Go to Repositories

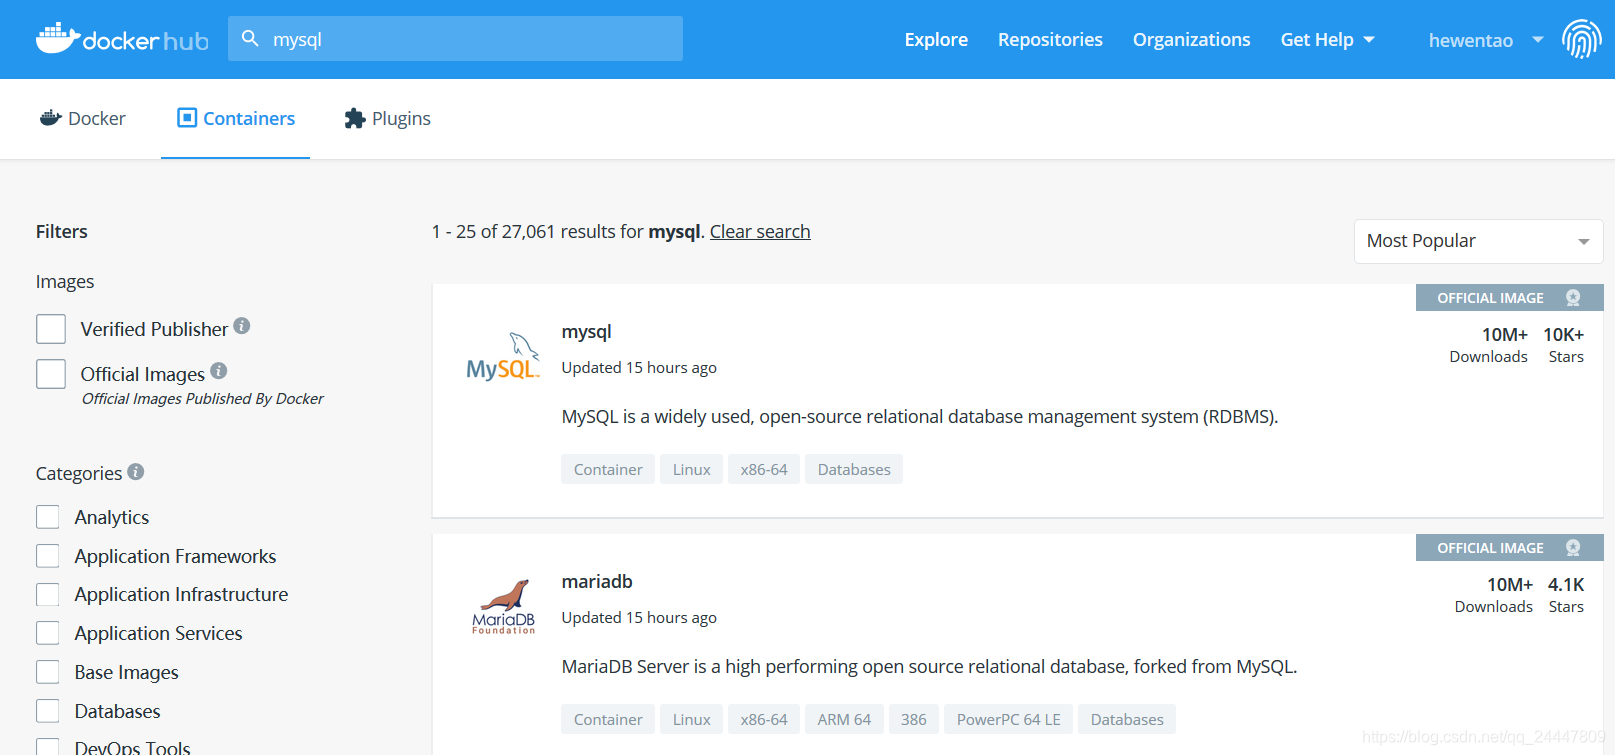1050,40
